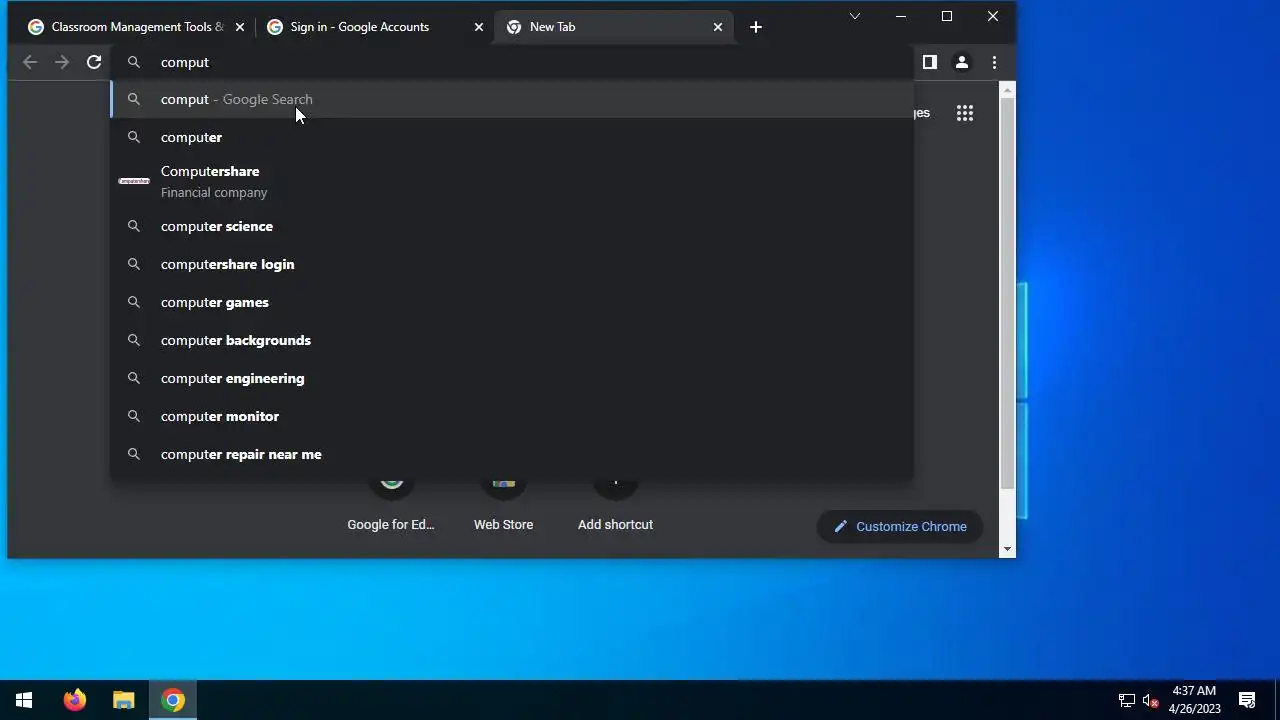
Task: Select 'computershare login' suggestion
Action: tap(511, 264)
